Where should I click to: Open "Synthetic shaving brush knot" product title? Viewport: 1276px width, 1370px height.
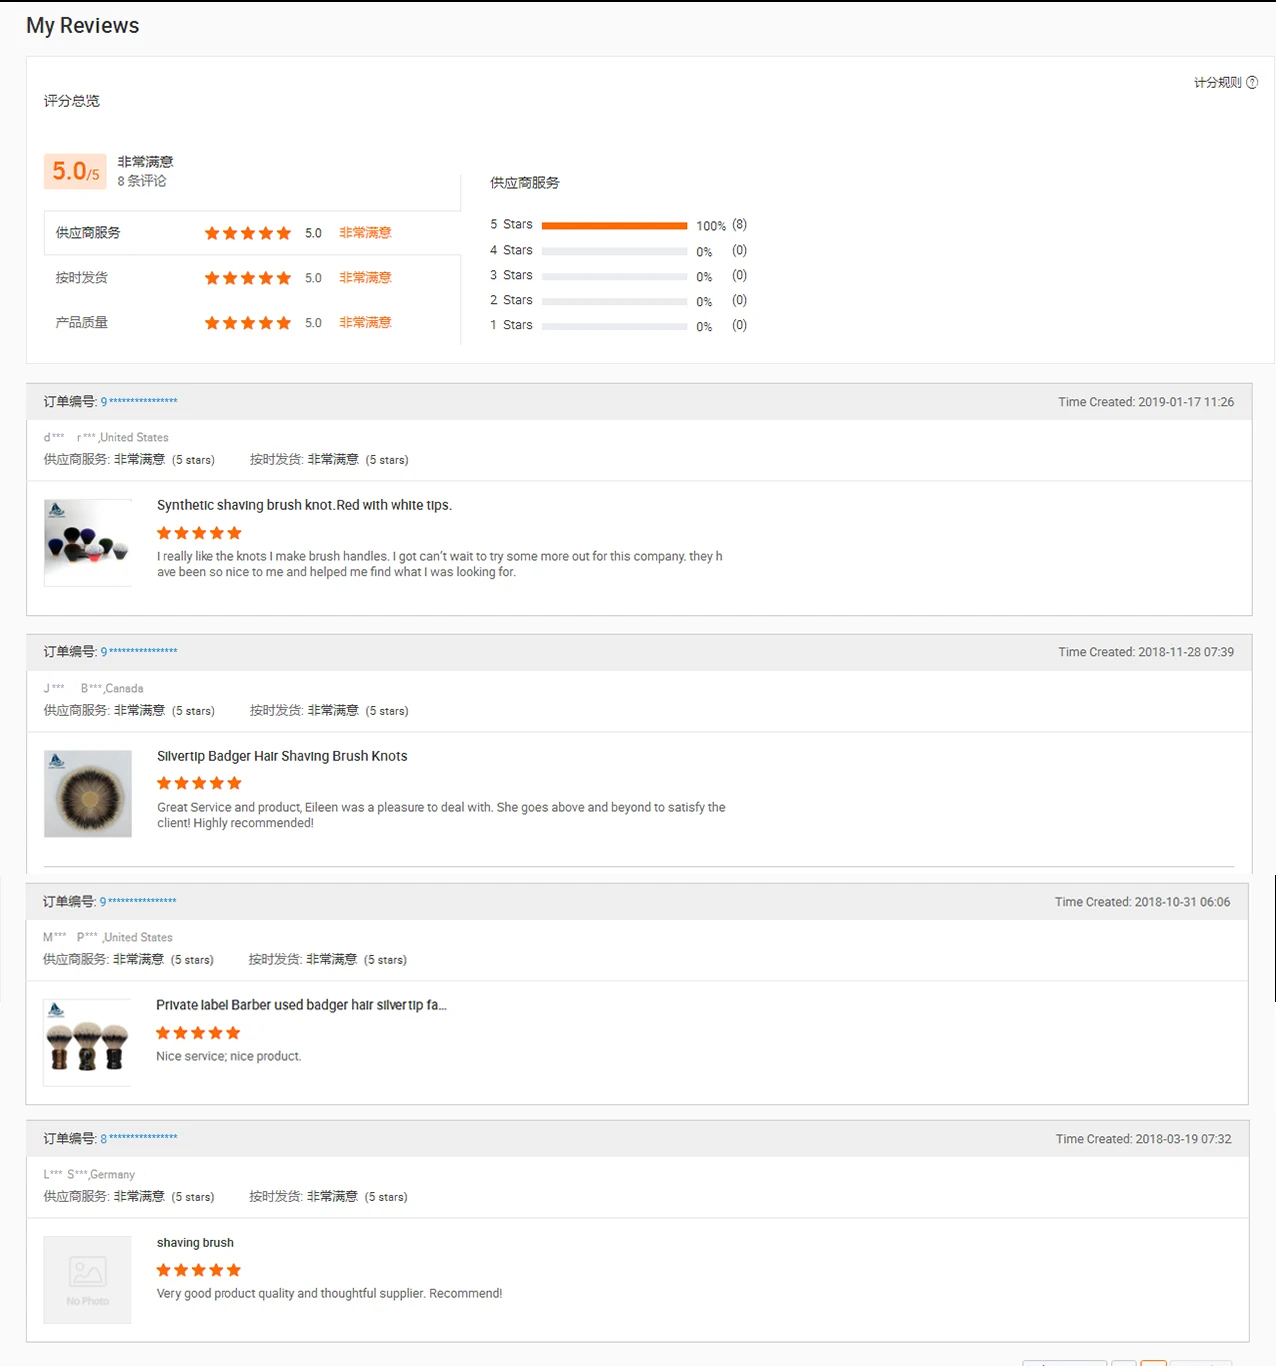pyautogui.click(x=304, y=506)
